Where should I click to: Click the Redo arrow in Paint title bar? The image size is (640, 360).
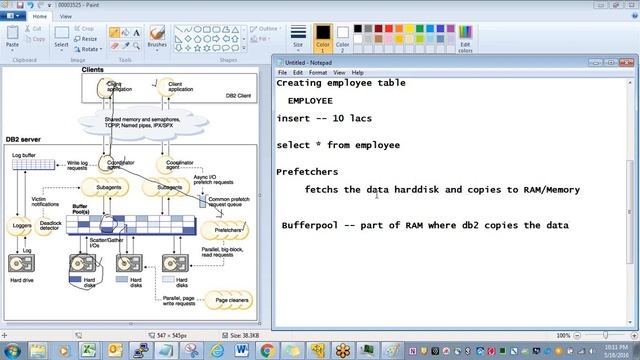pyautogui.click(x=40, y=5)
